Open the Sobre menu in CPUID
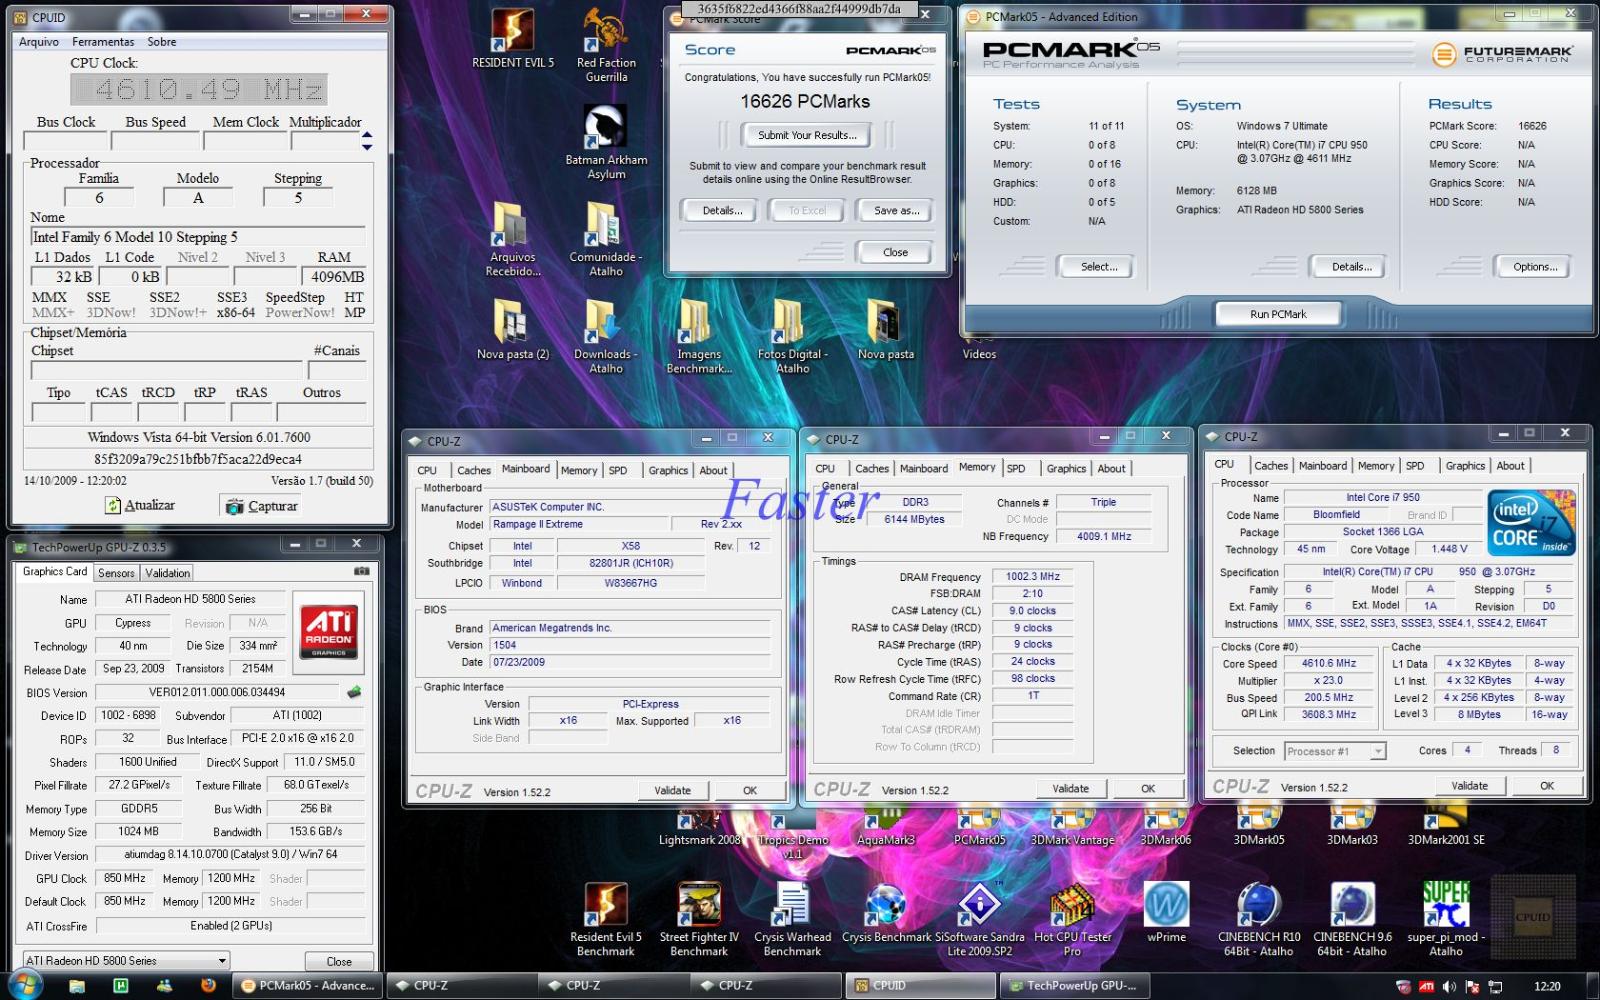 162,42
